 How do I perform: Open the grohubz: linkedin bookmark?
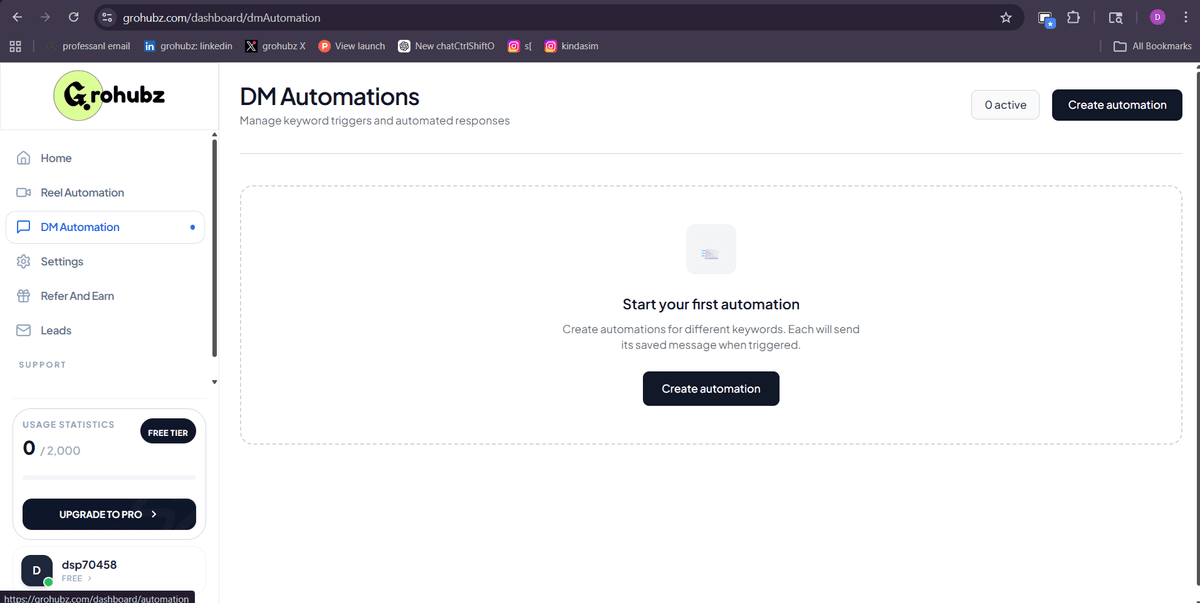click(188, 46)
